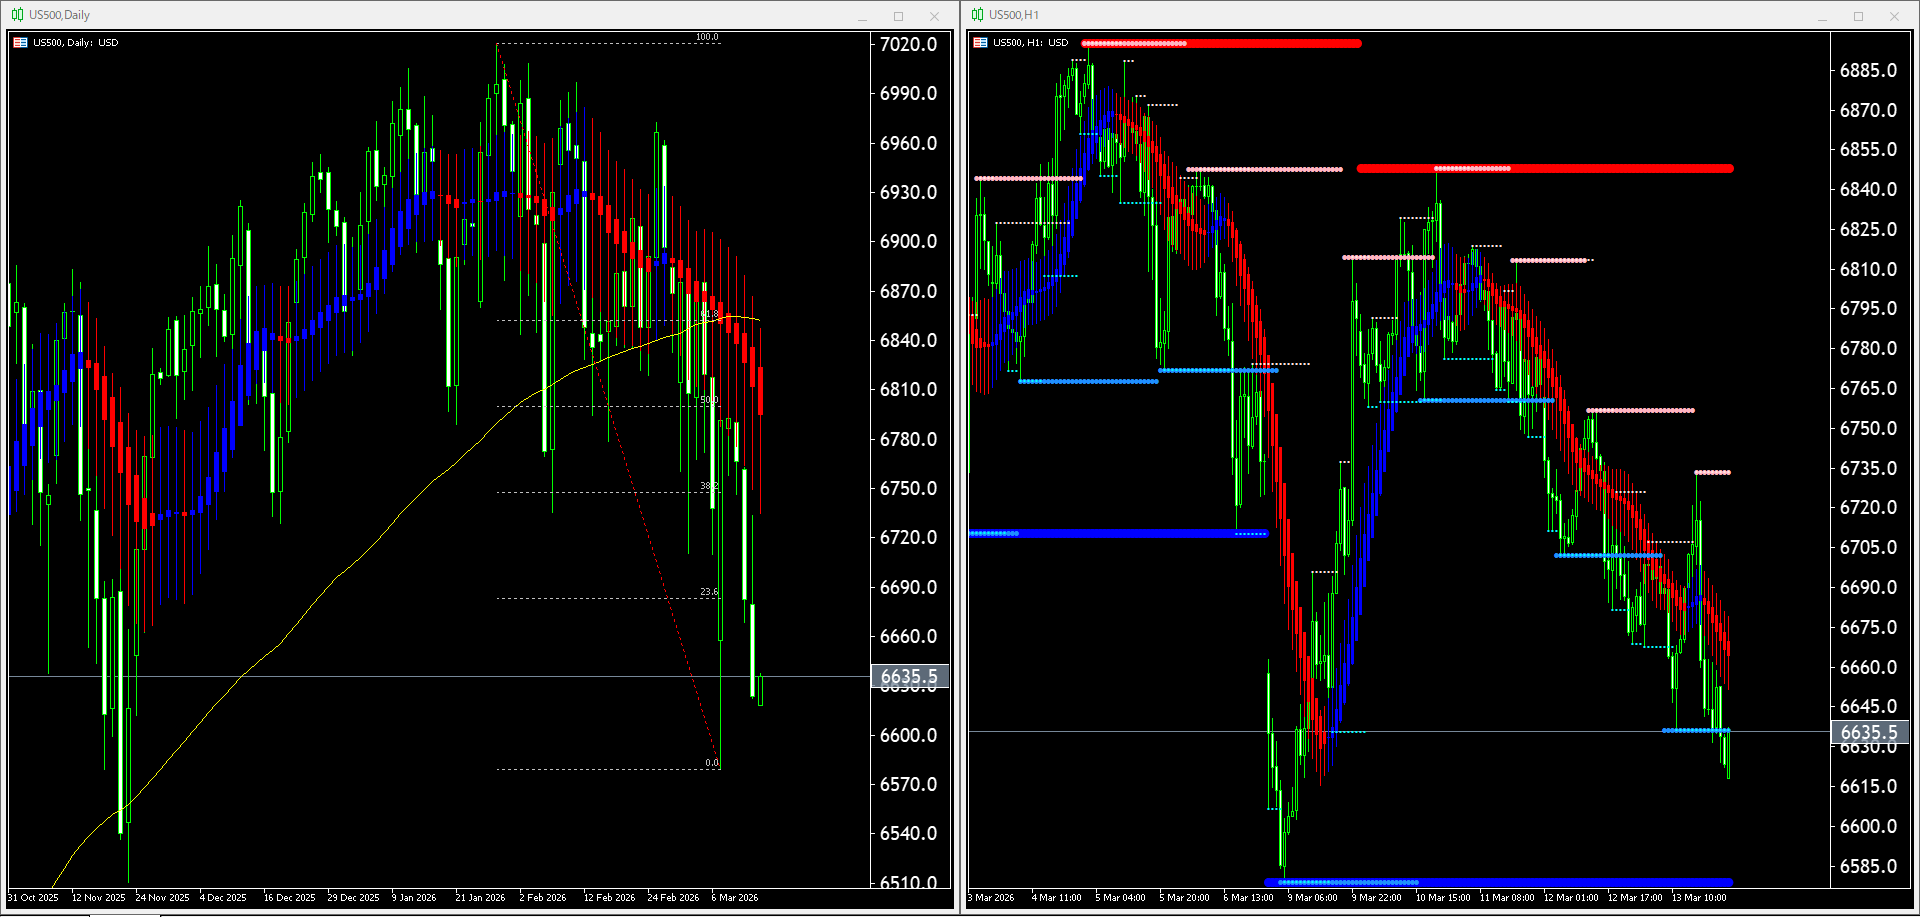Click the 6510.0 price on the Daily scale

click(x=909, y=882)
